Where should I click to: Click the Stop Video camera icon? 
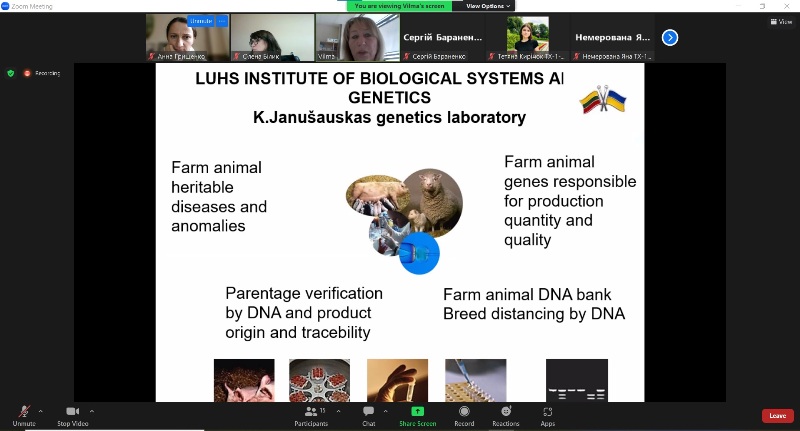point(72,411)
